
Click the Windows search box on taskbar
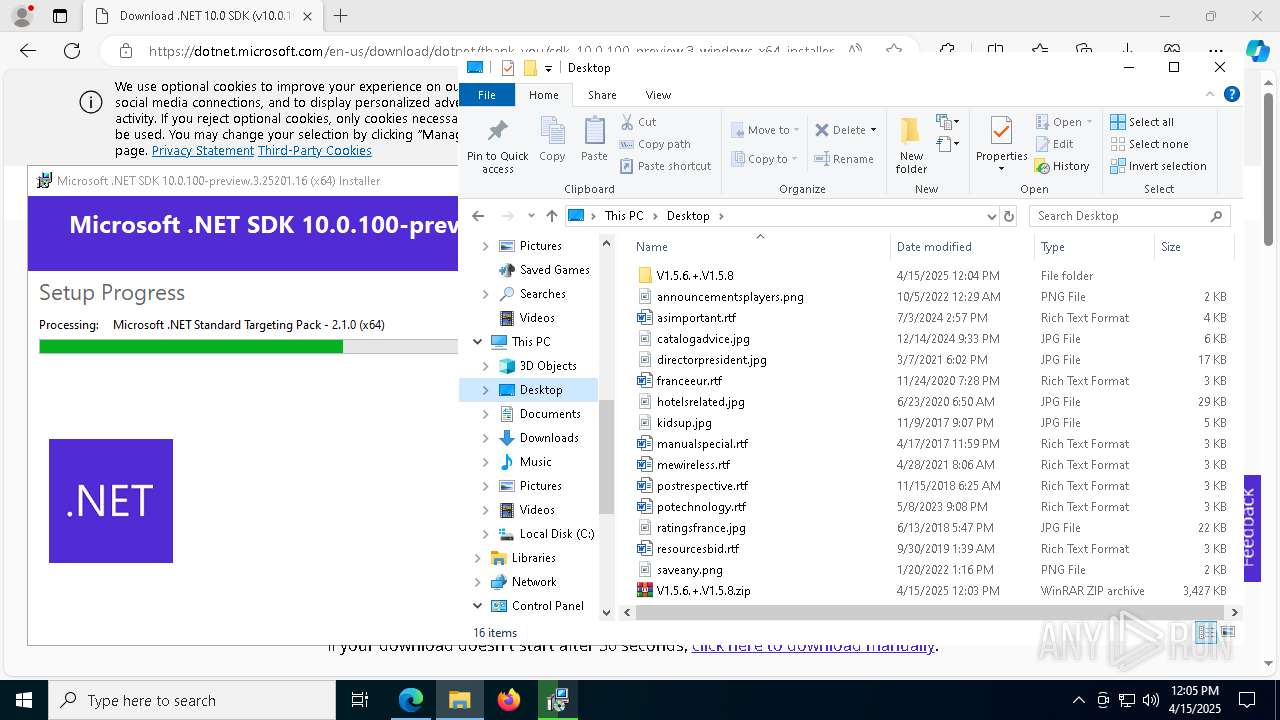pos(192,700)
